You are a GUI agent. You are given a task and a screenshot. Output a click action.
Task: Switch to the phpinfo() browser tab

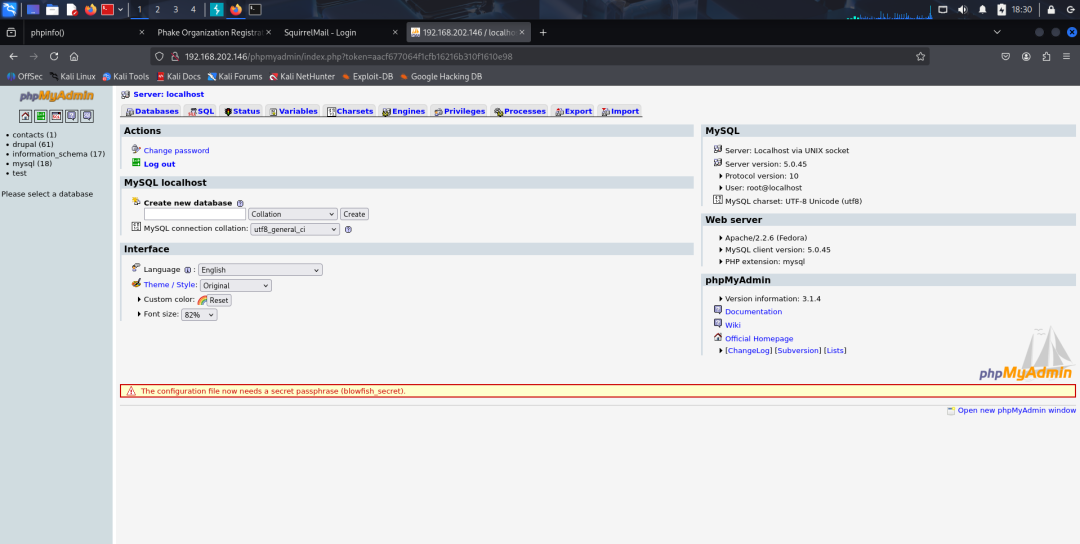coord(86,32)
